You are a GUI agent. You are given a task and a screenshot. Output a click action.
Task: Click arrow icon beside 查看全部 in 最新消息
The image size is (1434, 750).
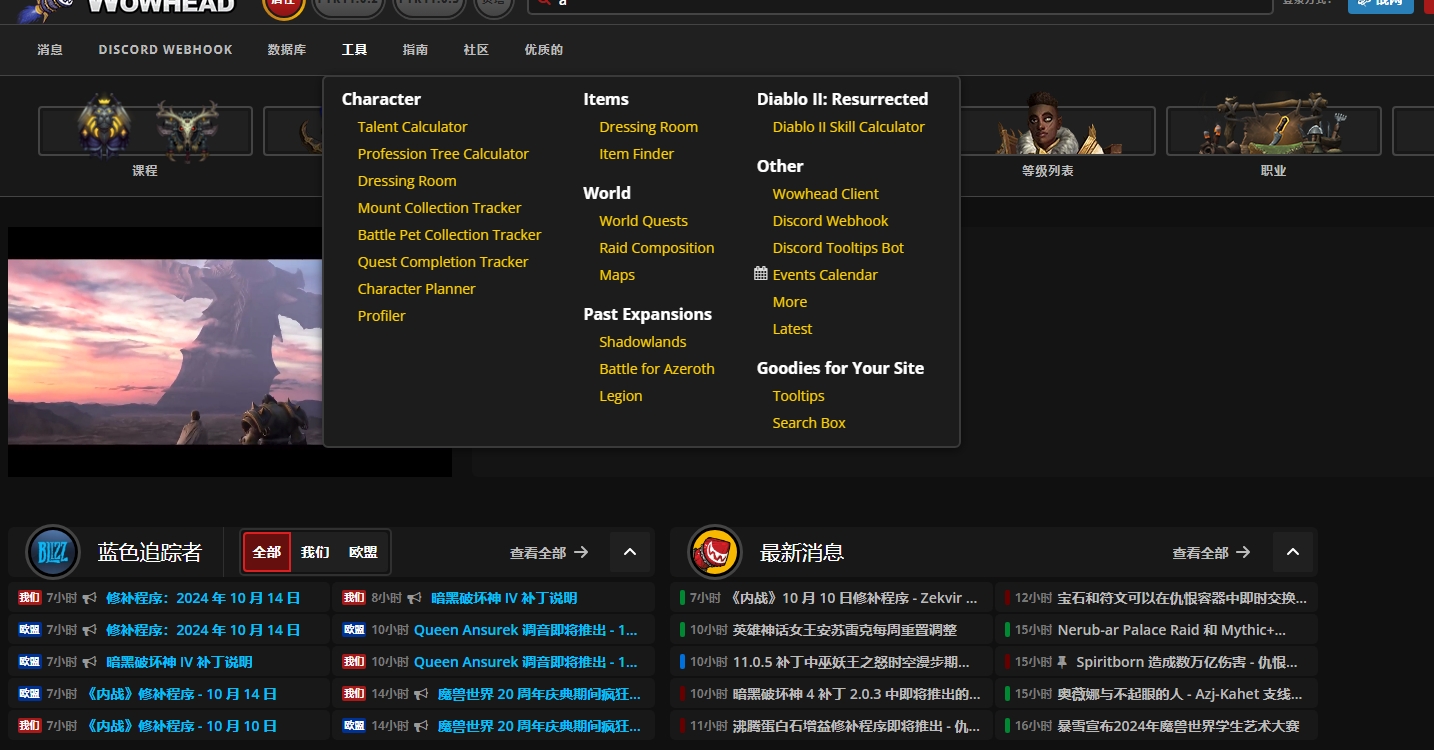click(x=1243, y=552)
